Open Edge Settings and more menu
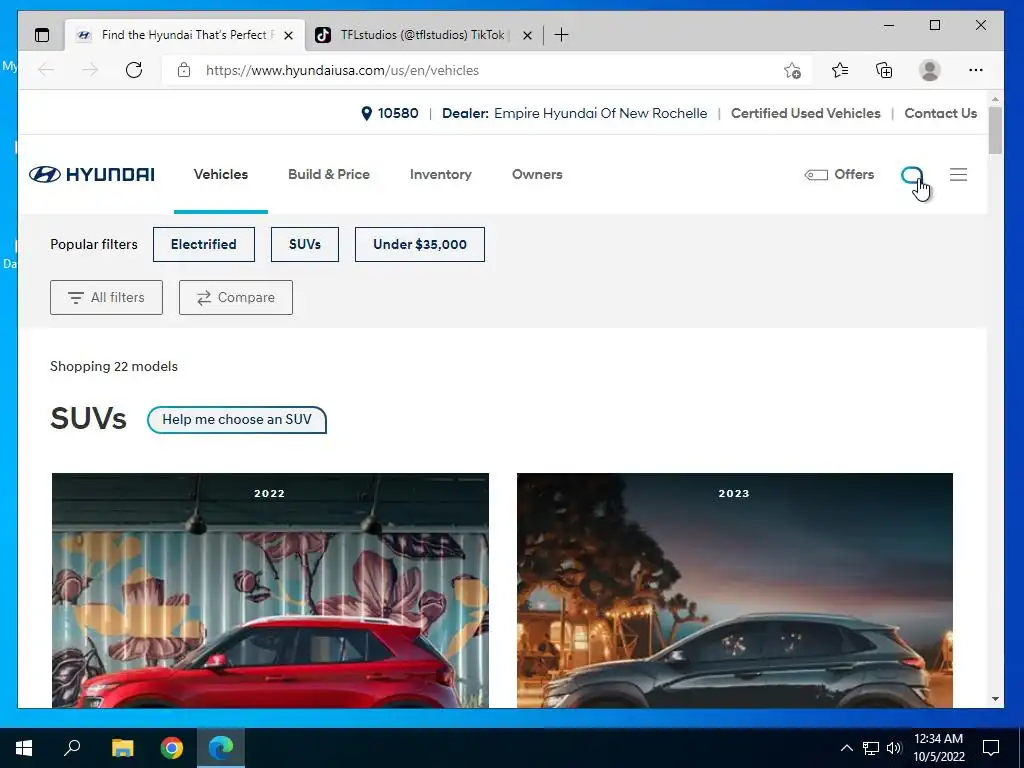Screen dimensions: 1024x768 pos(976,70)
